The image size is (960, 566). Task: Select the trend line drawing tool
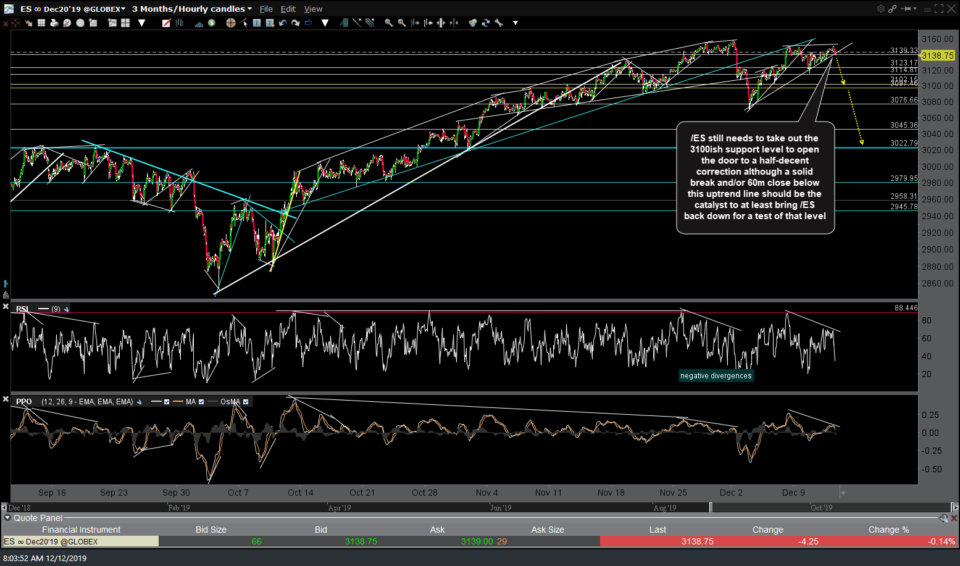coord(356,23)
